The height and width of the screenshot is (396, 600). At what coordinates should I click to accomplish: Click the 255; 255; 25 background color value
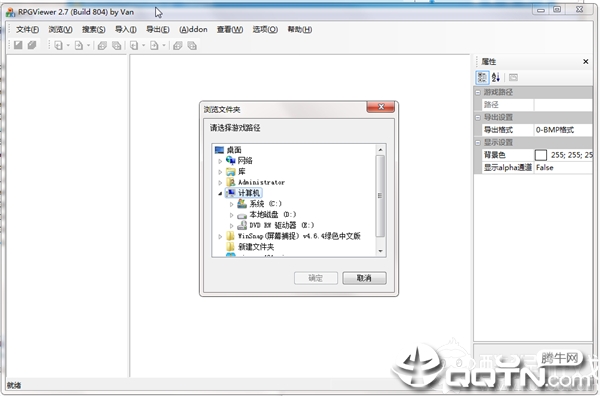(572, 155)
